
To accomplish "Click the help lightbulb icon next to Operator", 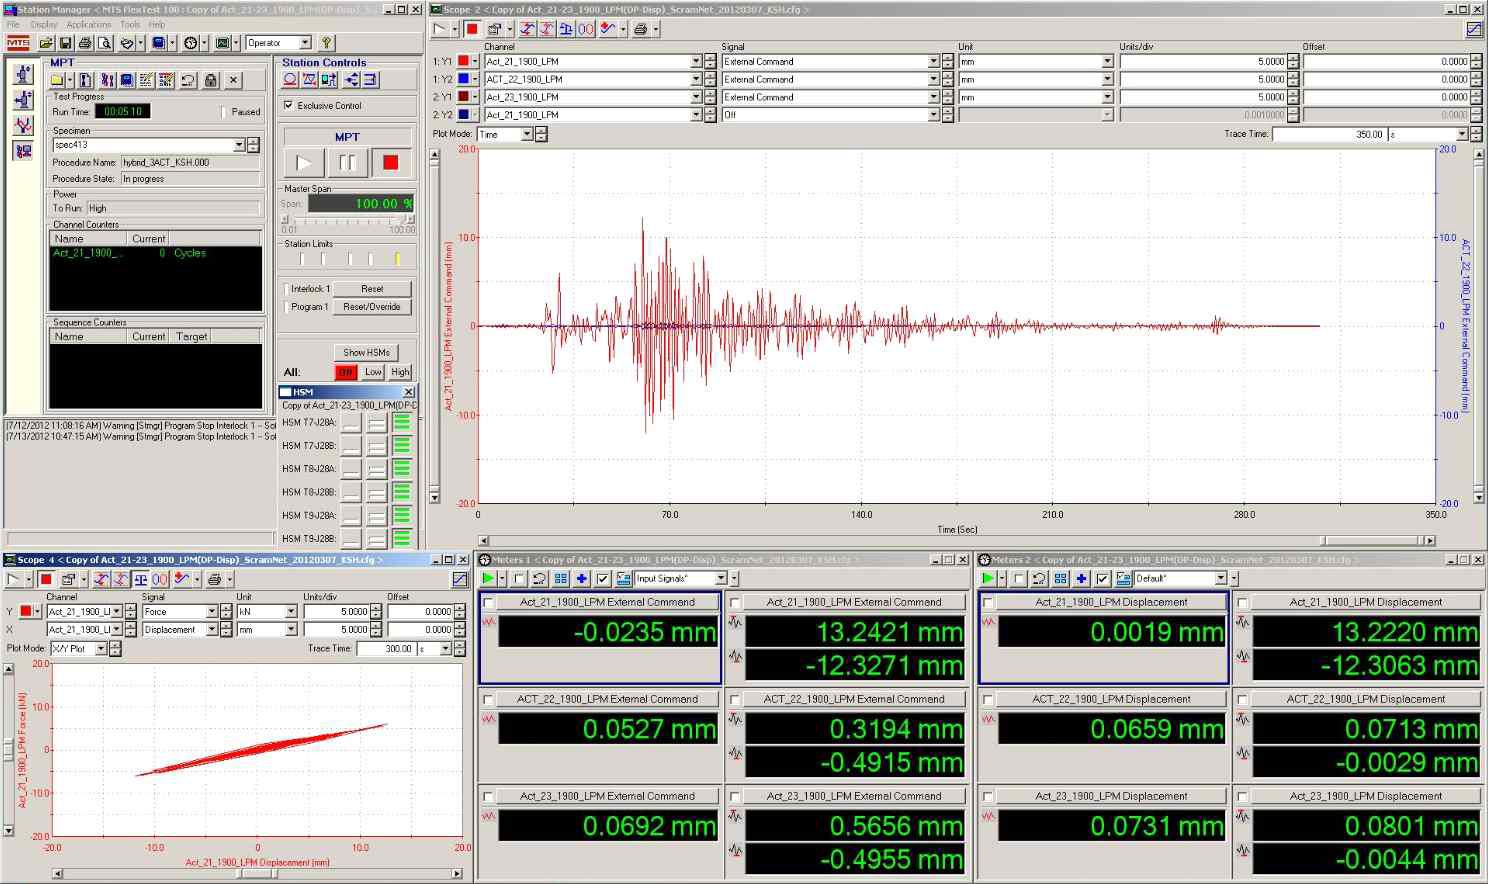I will tap(326, 43).
